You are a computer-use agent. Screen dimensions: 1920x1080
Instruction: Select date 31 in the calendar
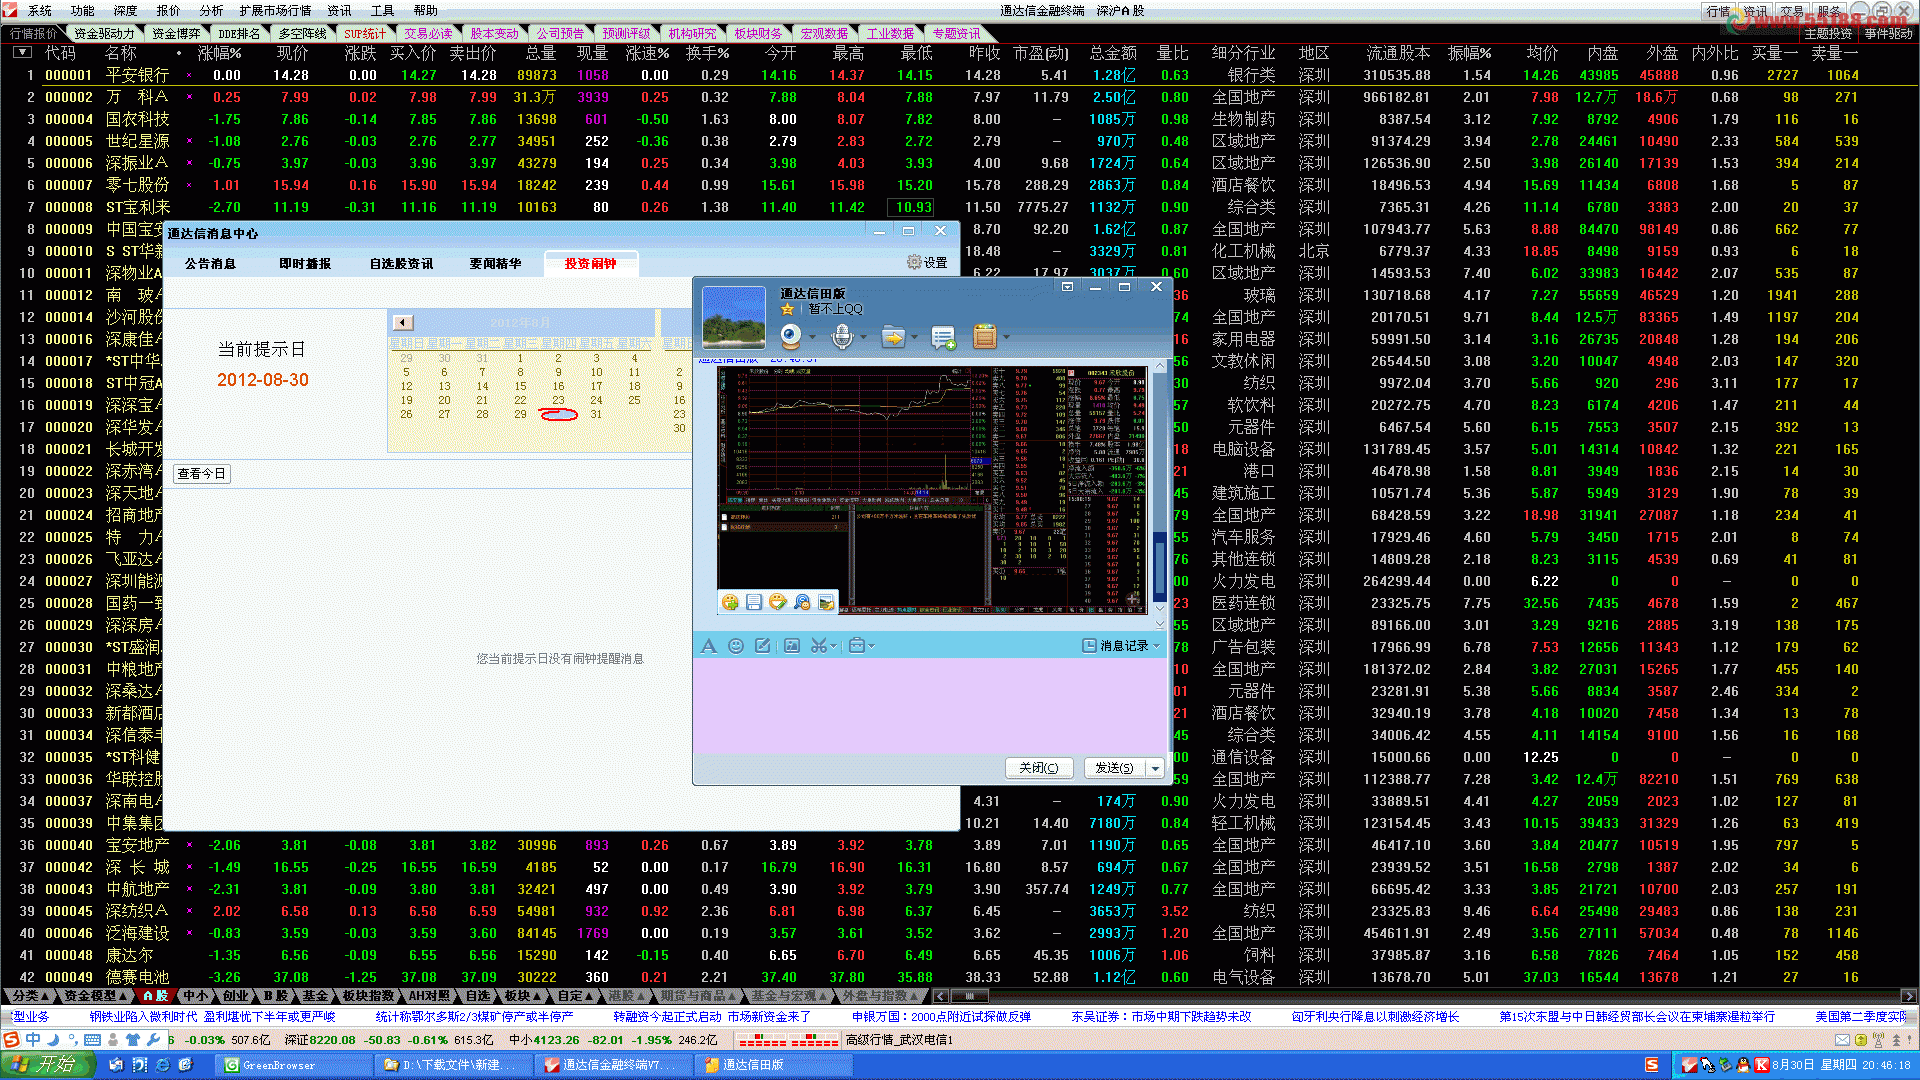(596, 414)
